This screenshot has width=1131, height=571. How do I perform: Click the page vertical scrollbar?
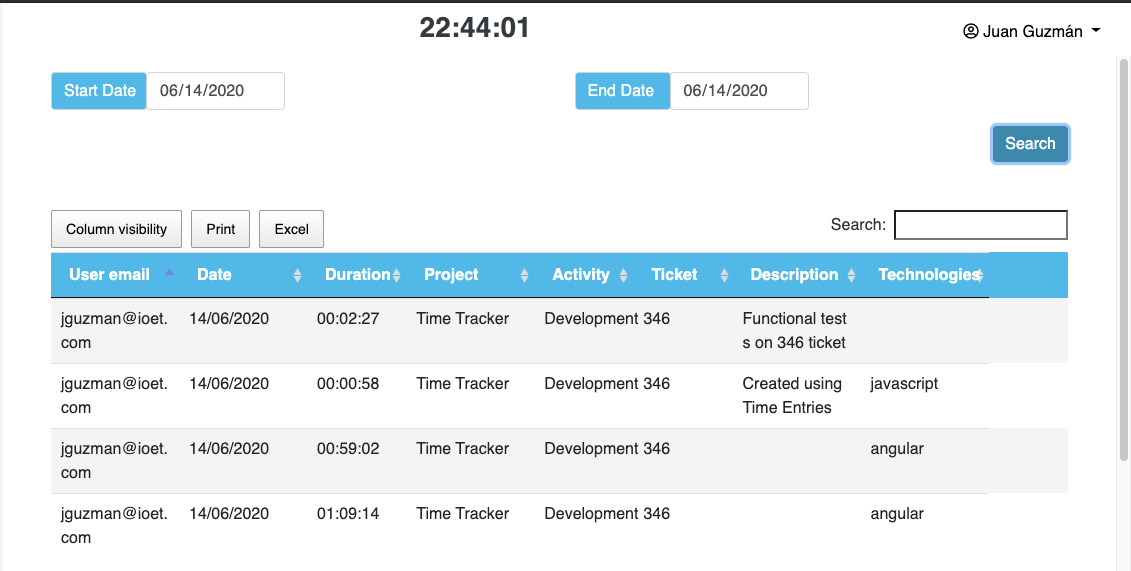tap(1123, 260)
